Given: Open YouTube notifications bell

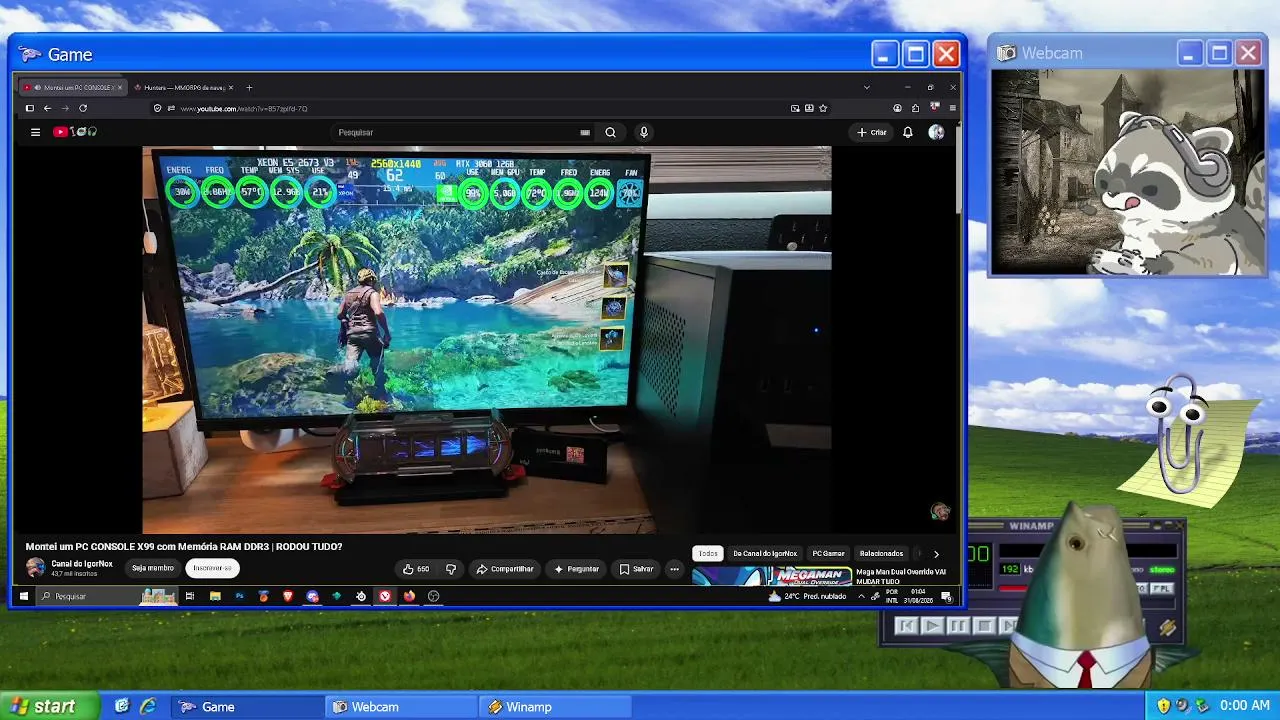Looking at the screenshot, I should 908,132.
